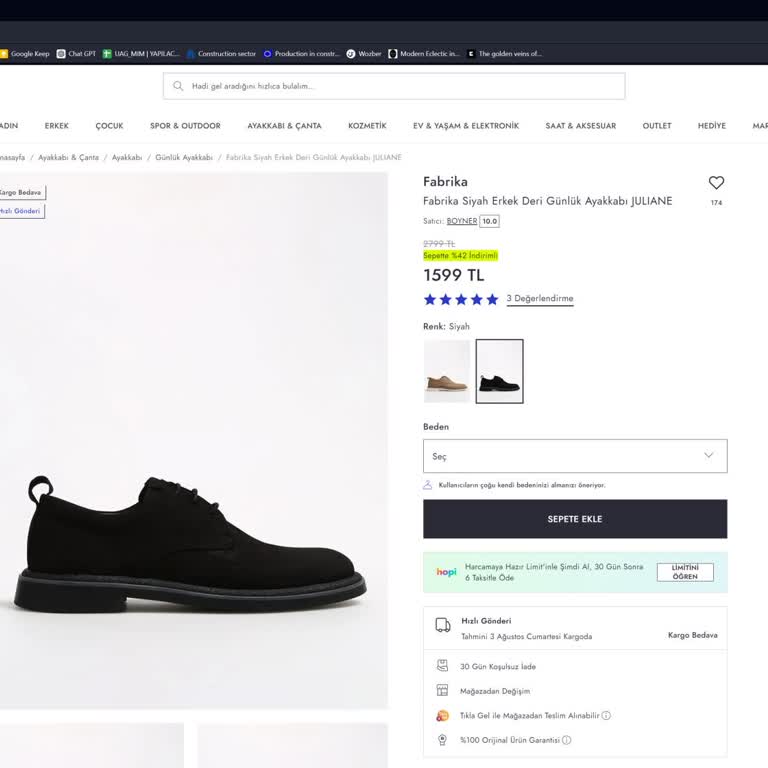Open the OUTLET menu item

[x=657, y=126]
